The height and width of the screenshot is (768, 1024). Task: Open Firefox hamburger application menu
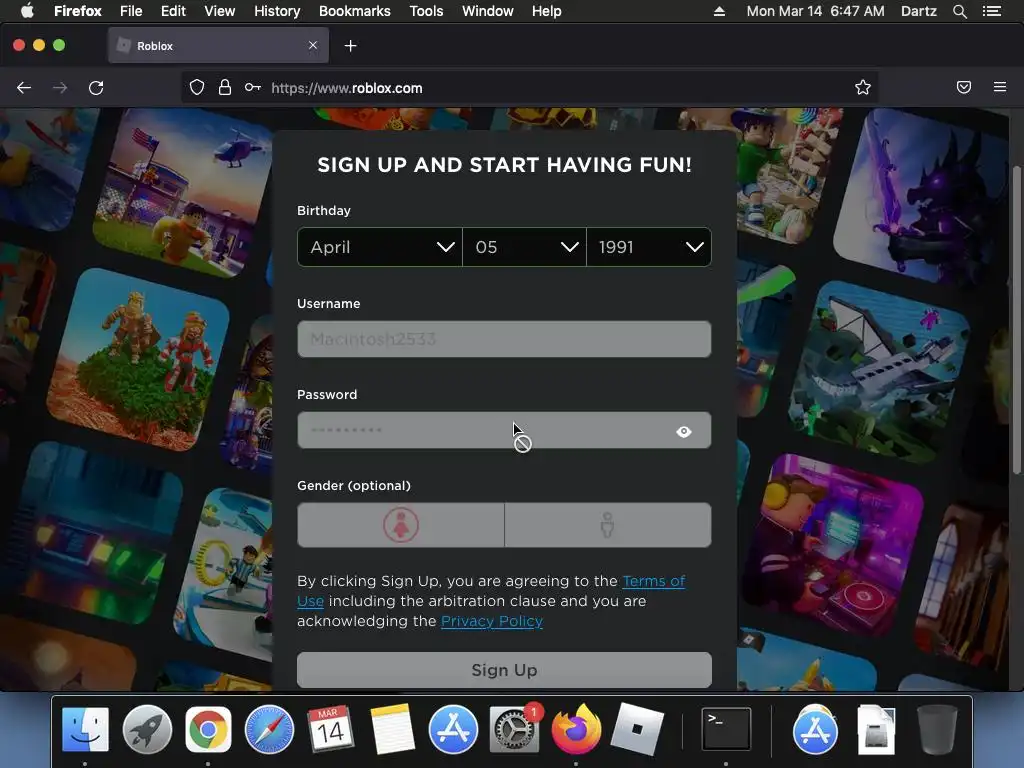[1000, 87]
